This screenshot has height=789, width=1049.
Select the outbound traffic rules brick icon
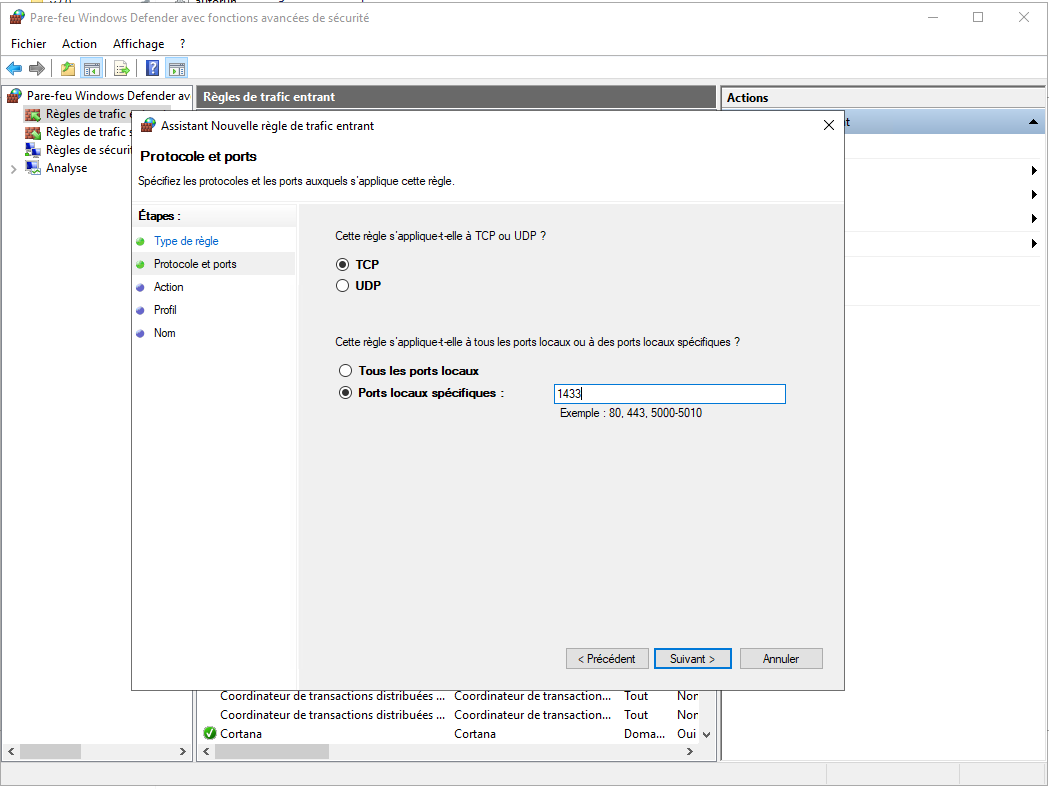pos(33,132)
